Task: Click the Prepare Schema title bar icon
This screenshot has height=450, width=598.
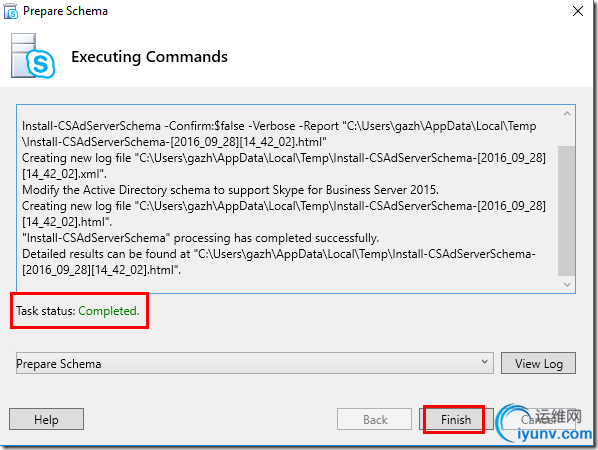Action: click(x=11, y=11)
